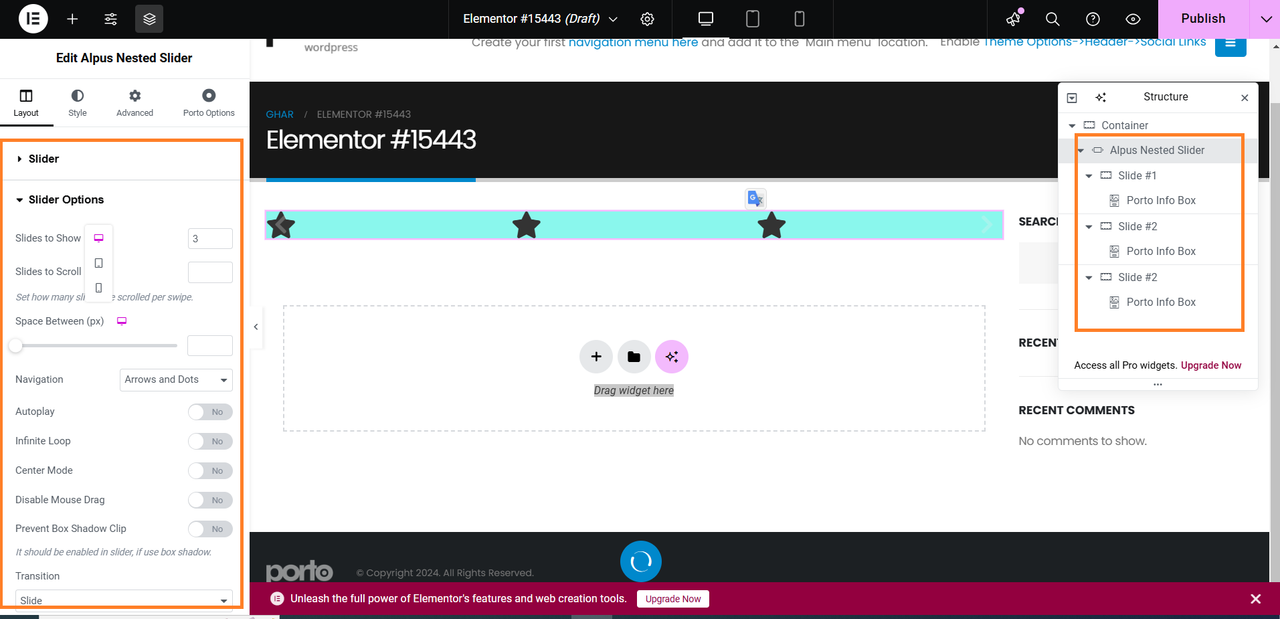The height and width of the screenshot is (619, 1280).
Task: Toggle the Structure layers icon in top bar
Action: (x=149, y=19)
